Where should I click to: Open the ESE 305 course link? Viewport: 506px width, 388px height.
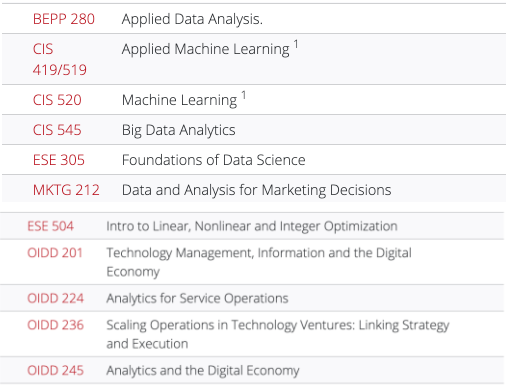pos(59,160)
